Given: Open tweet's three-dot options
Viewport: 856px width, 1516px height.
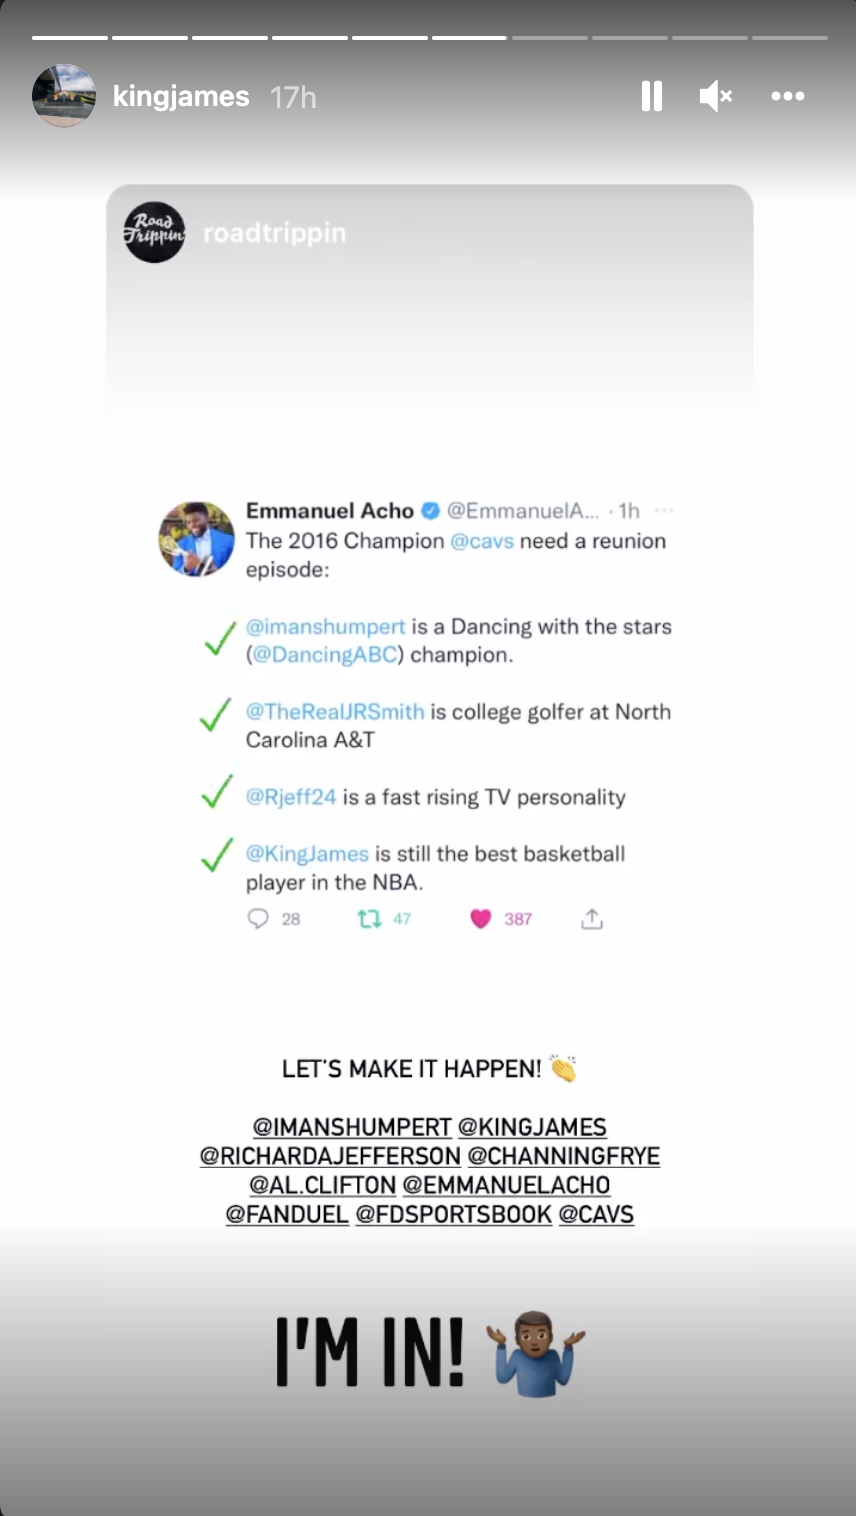Looking at the screenshot, I should coord(664,511).
